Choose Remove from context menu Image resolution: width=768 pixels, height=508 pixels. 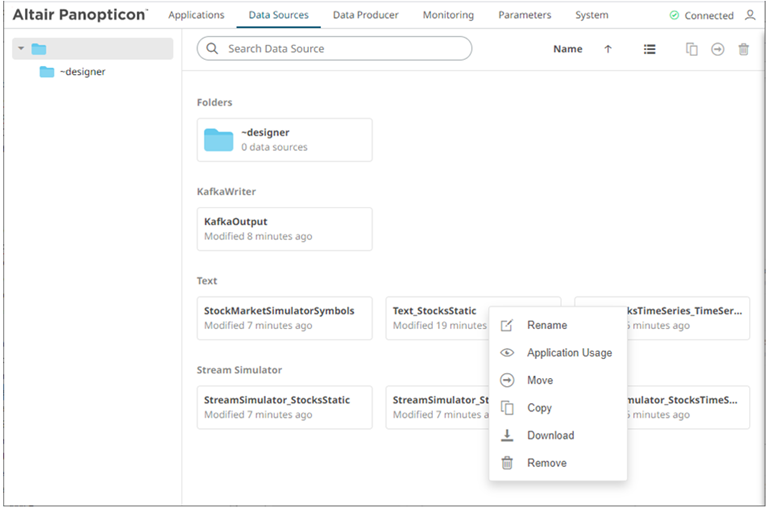pyautogui.click(x=546, y=463)
